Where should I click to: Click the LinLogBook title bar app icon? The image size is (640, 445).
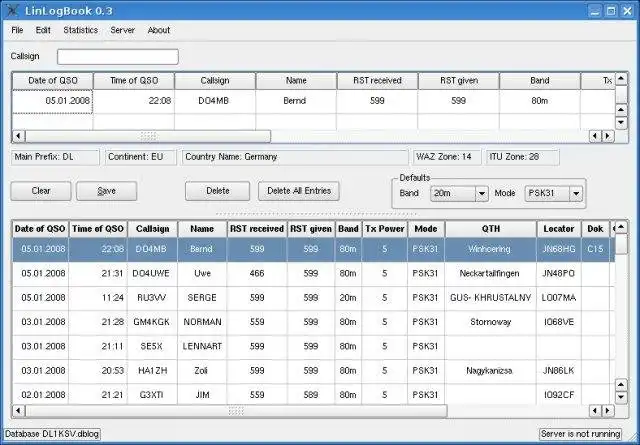point(12,11)
